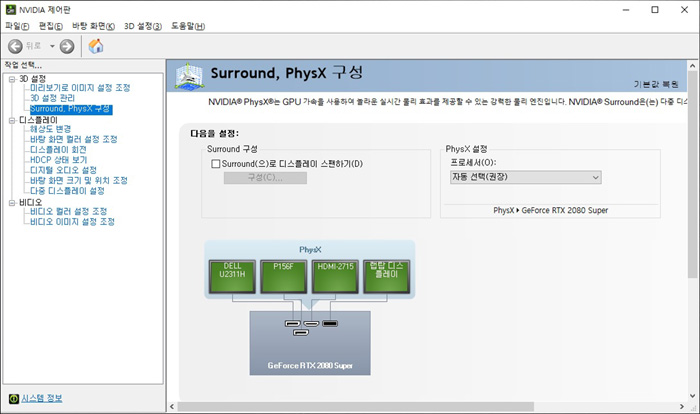This screenshot has height=414, width=700.
Task: Open the 3D 설정(3) menu
Action: [143, 26]
